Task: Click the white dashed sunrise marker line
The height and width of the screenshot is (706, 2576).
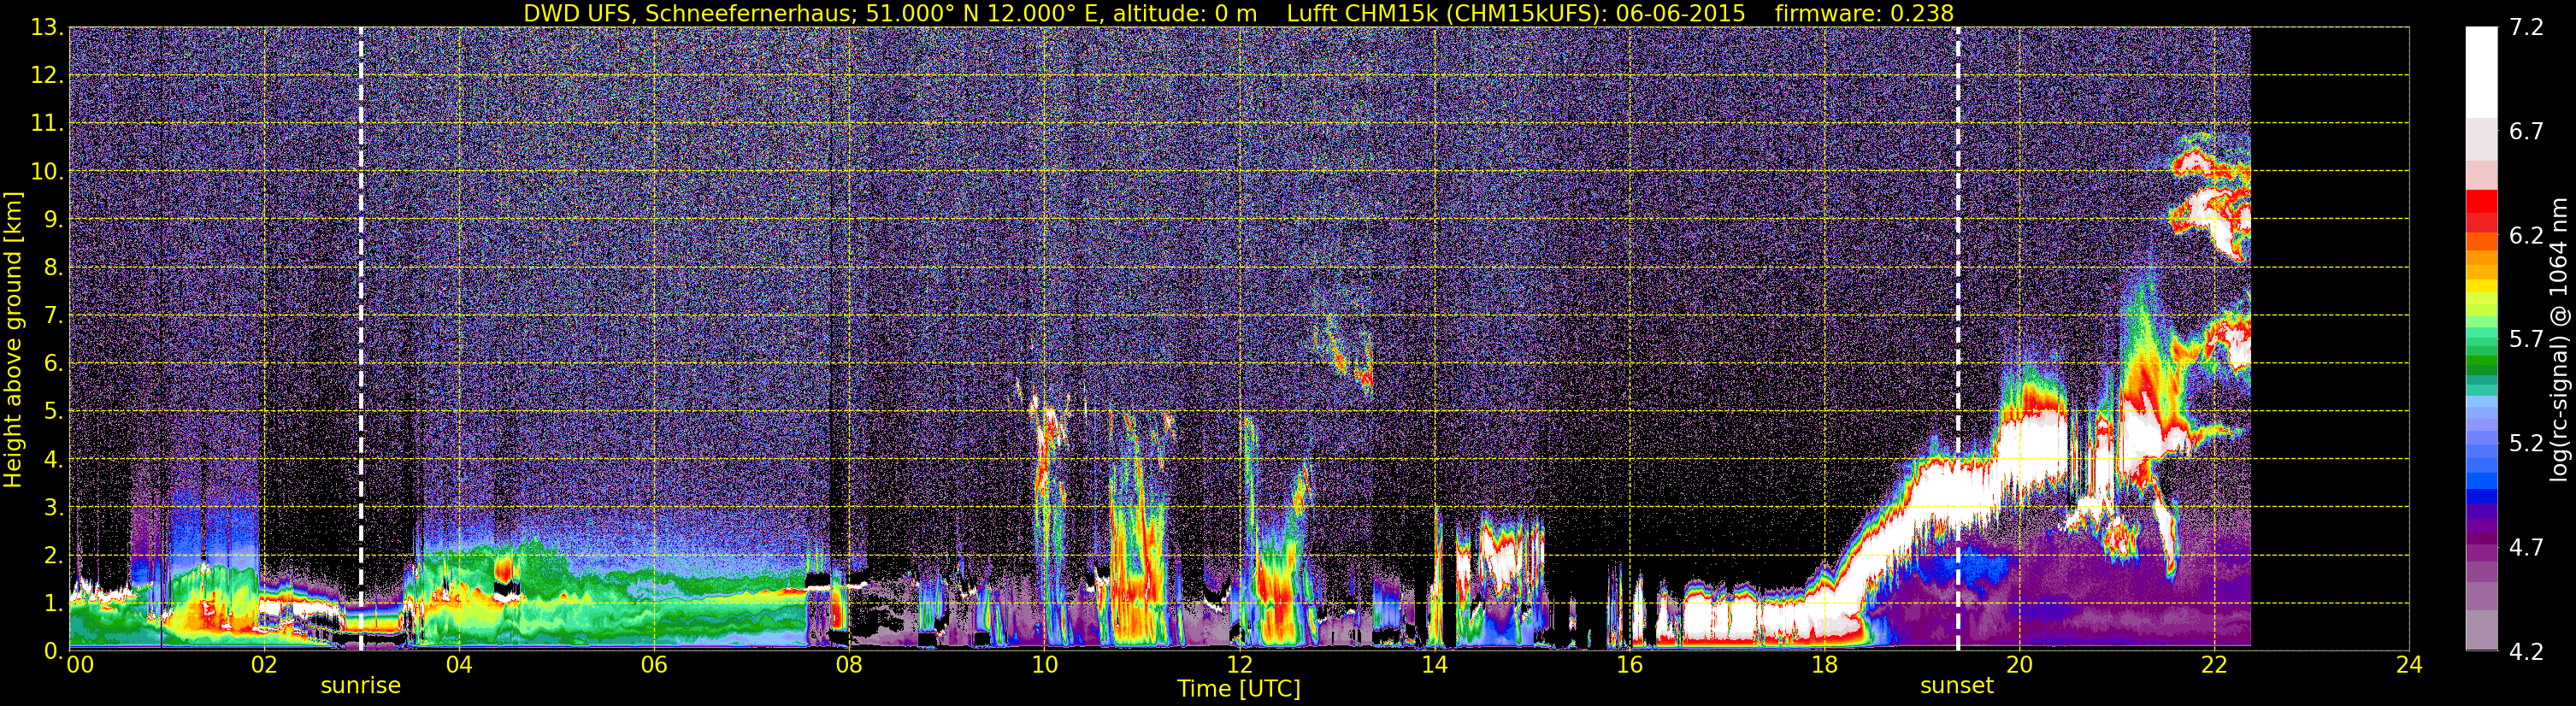Action: tap(360, 339)
